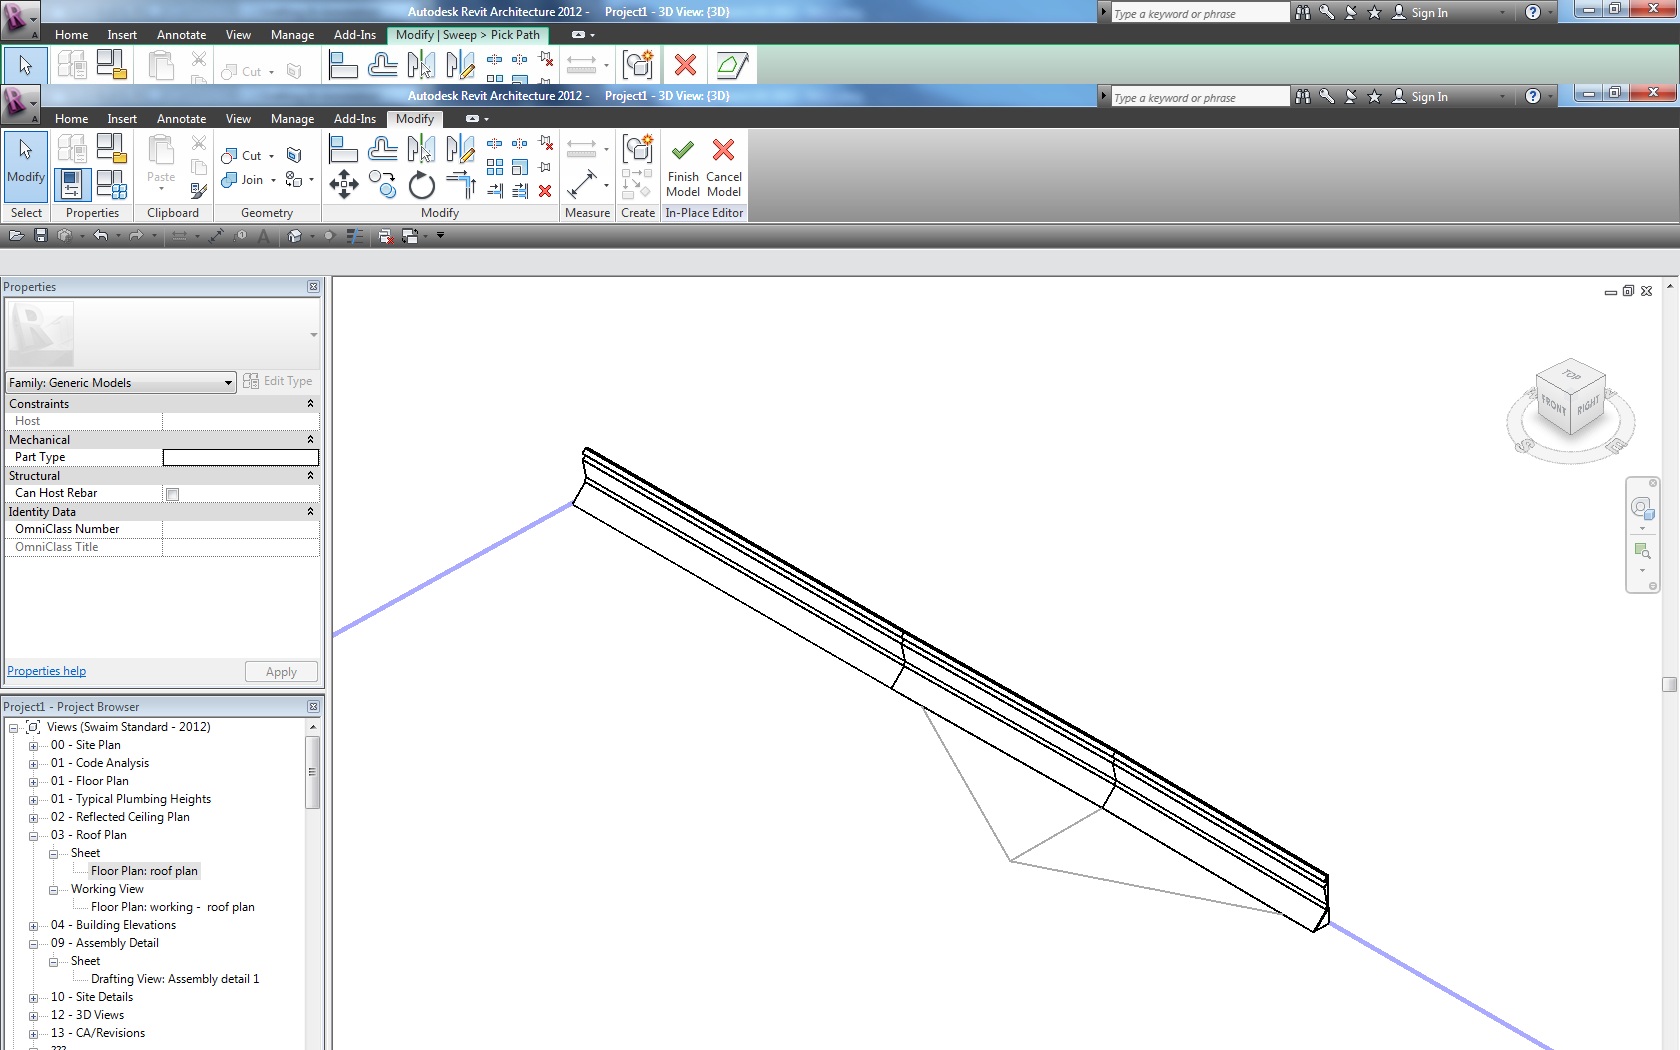Collapse the 03 - Roof Plan tree node

[33, 836]
